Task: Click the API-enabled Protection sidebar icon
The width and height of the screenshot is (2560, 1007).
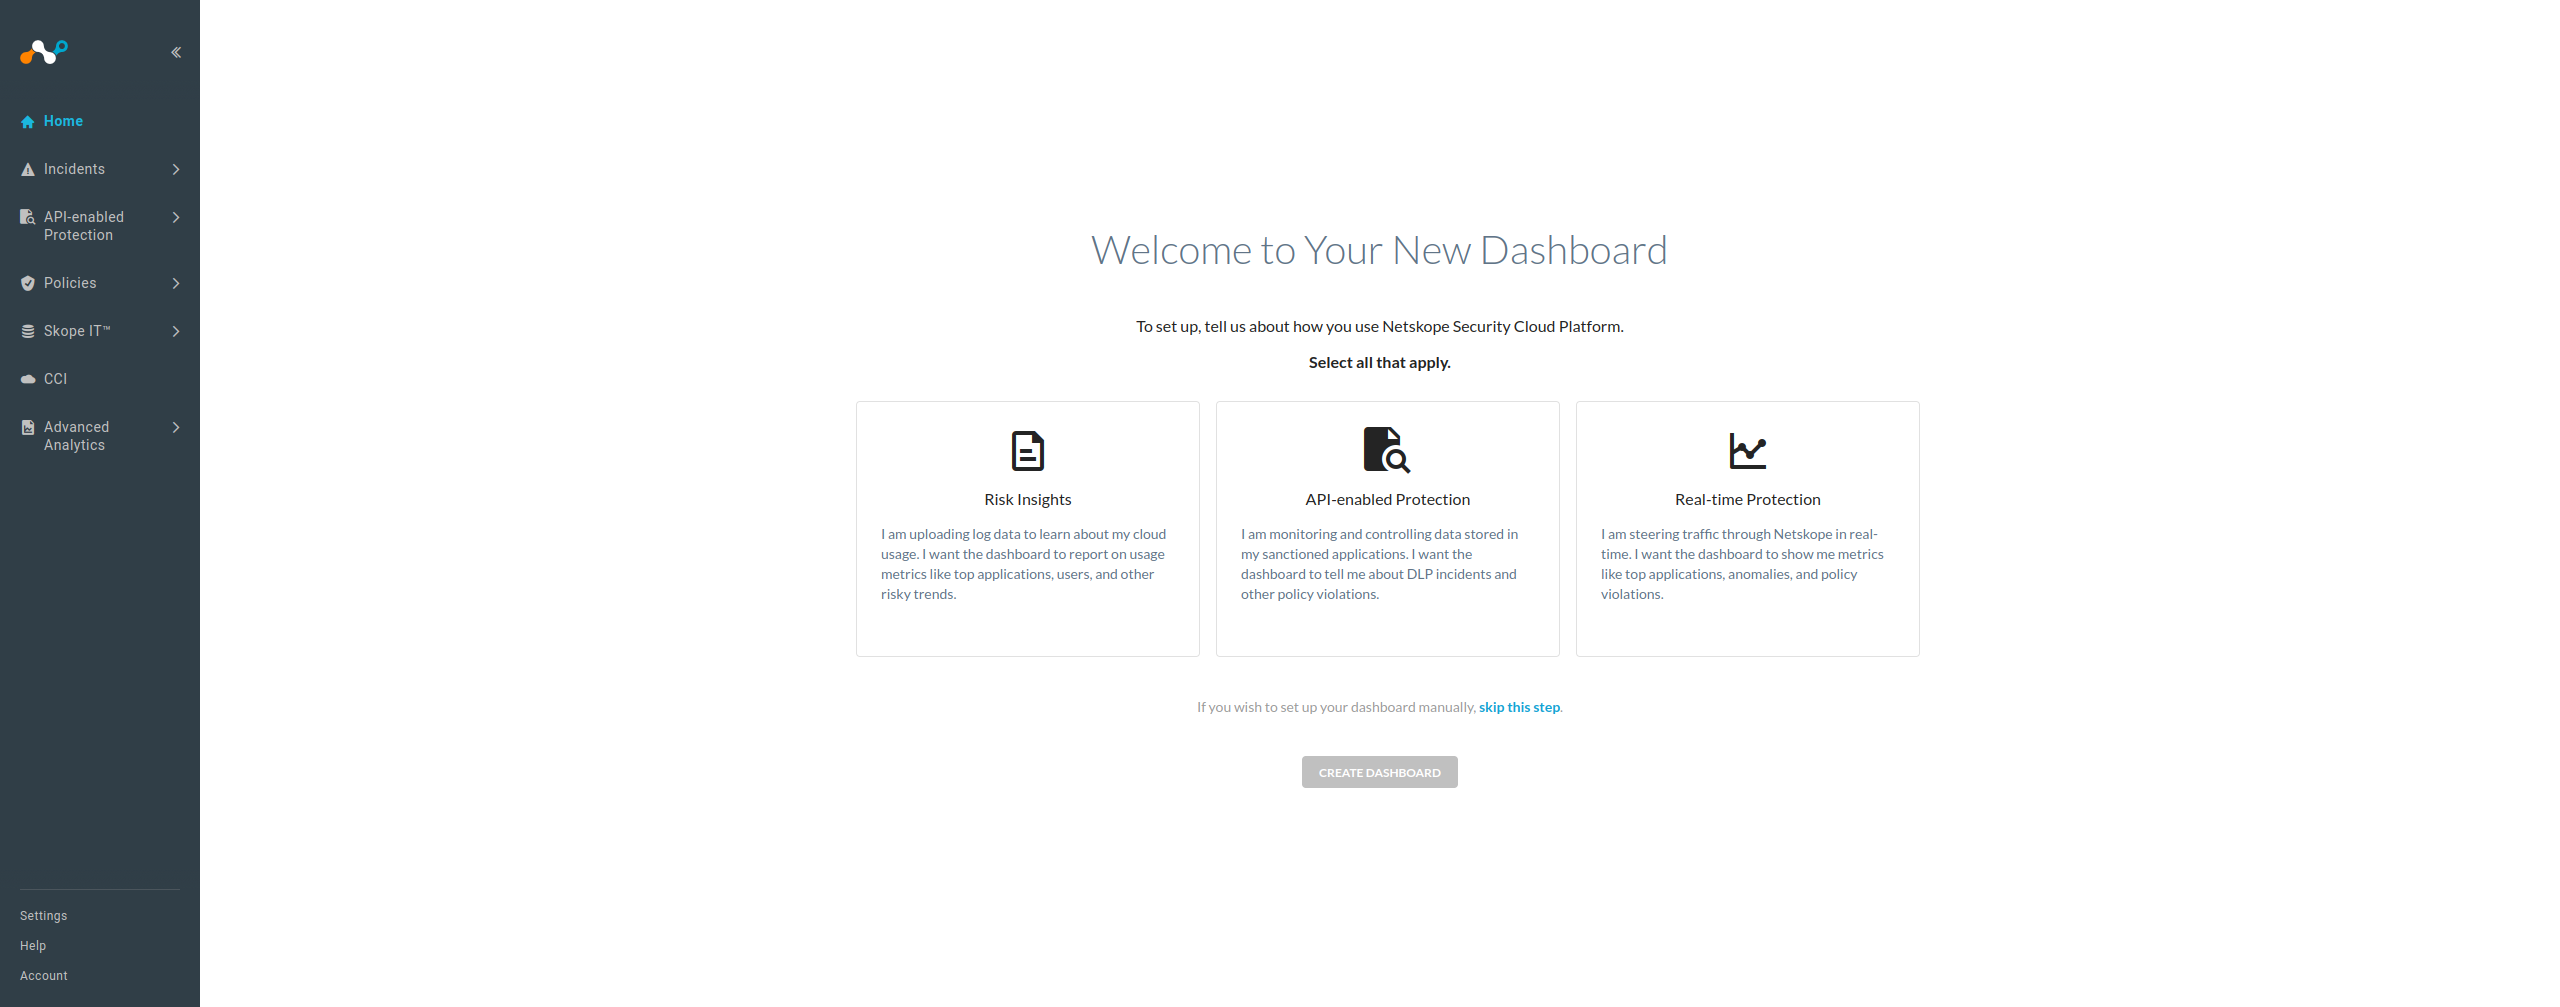Action: tap(27, 217)
